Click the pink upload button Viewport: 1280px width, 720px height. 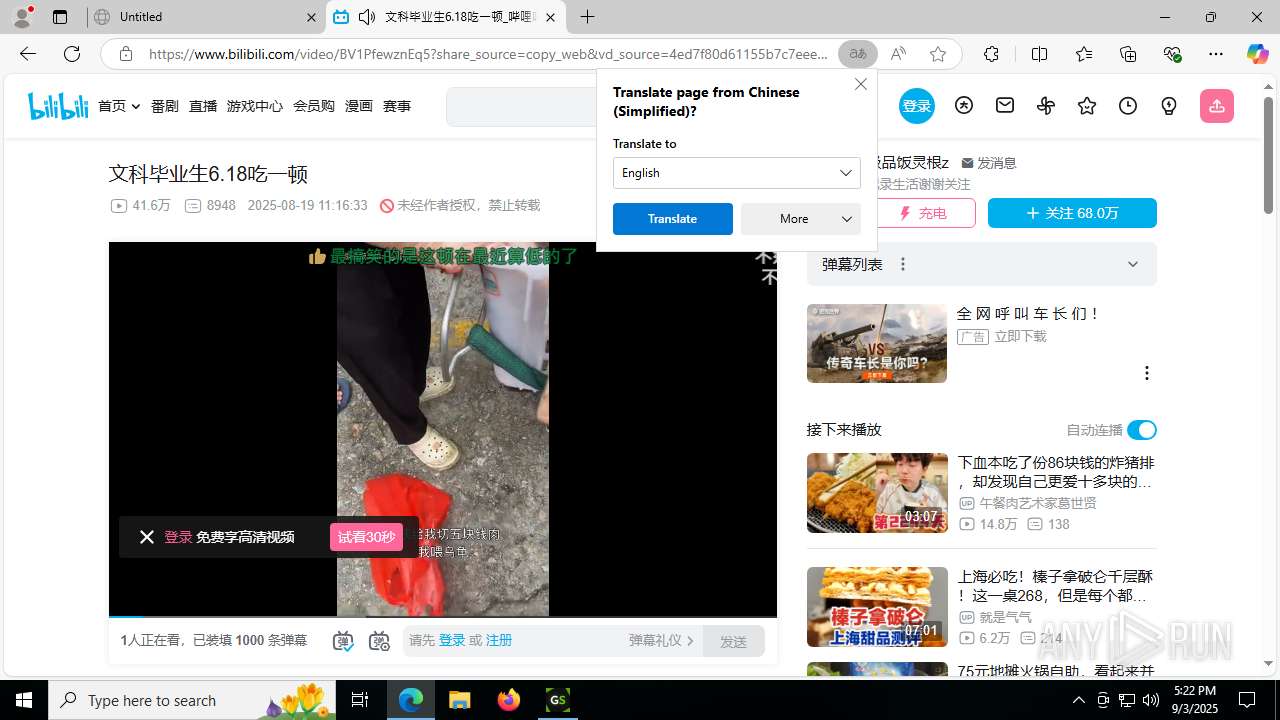(1217, 106)
